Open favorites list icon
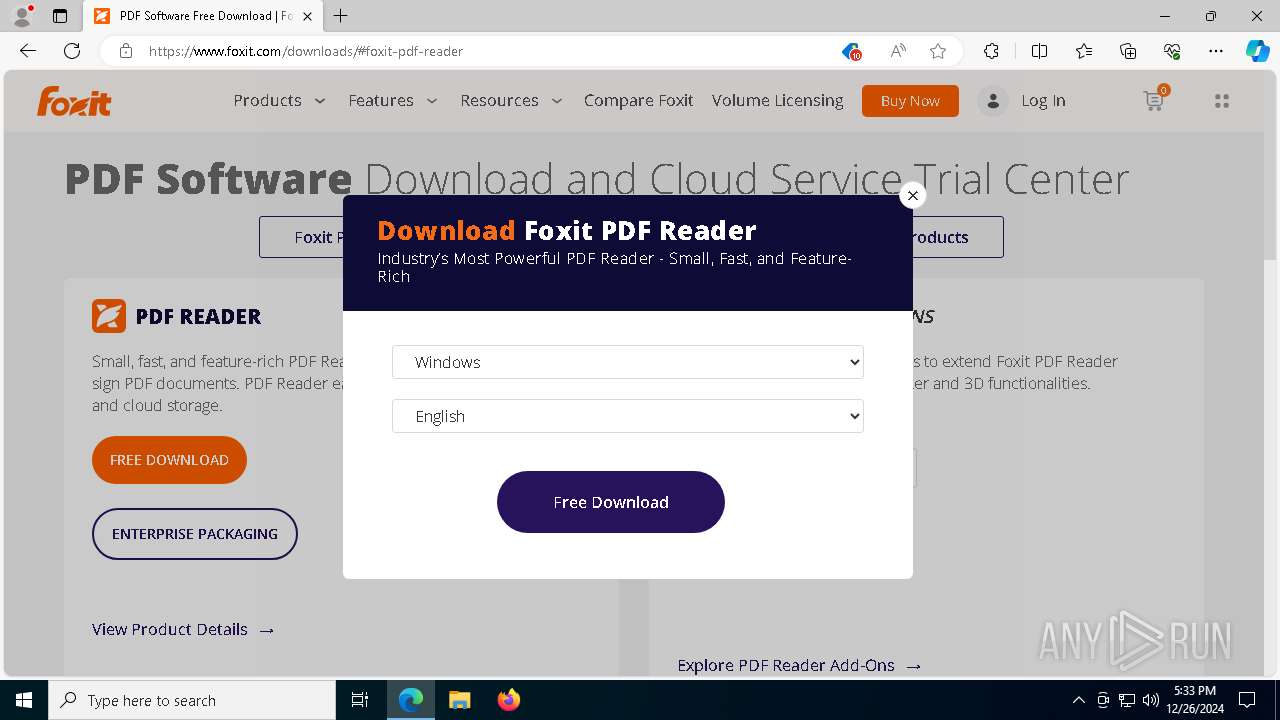The height and width of the screenshot is (720, 1280). [x=1084, y=51]
